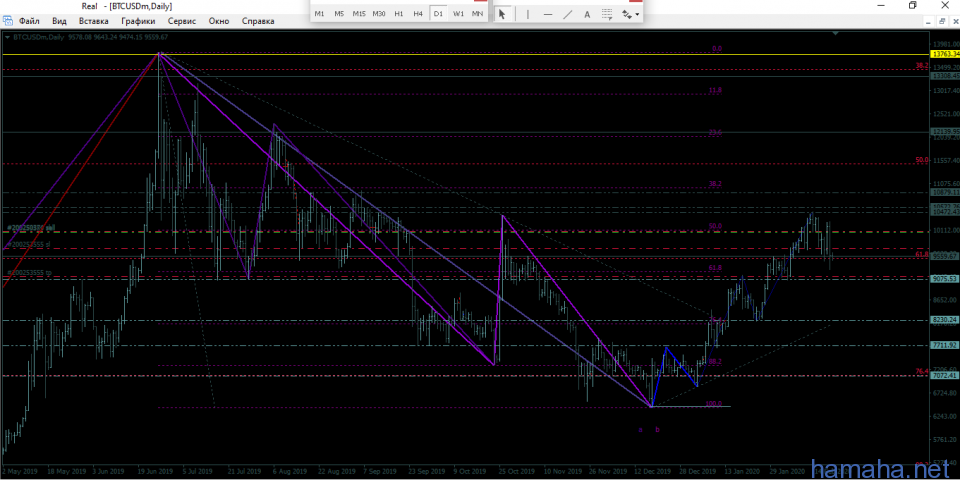Viewport: 960px width, 480px height.
Task: Switch to M1 timeframe
Action: tap(320, 13)
